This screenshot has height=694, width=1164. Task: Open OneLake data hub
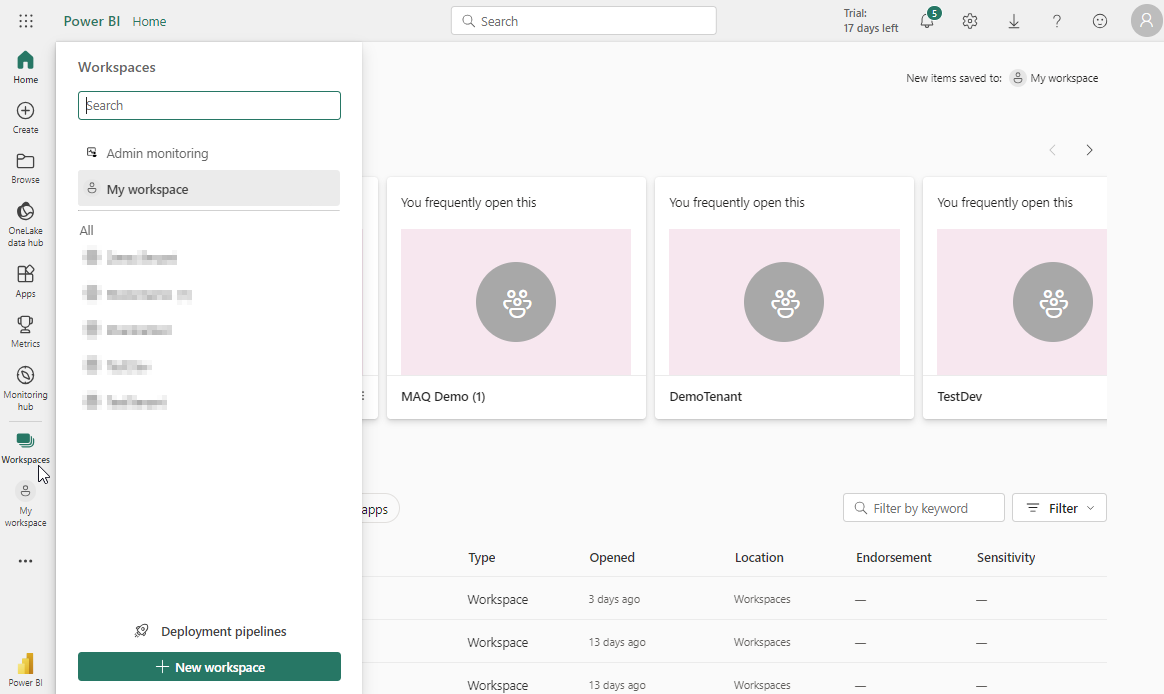pos(26,223)
